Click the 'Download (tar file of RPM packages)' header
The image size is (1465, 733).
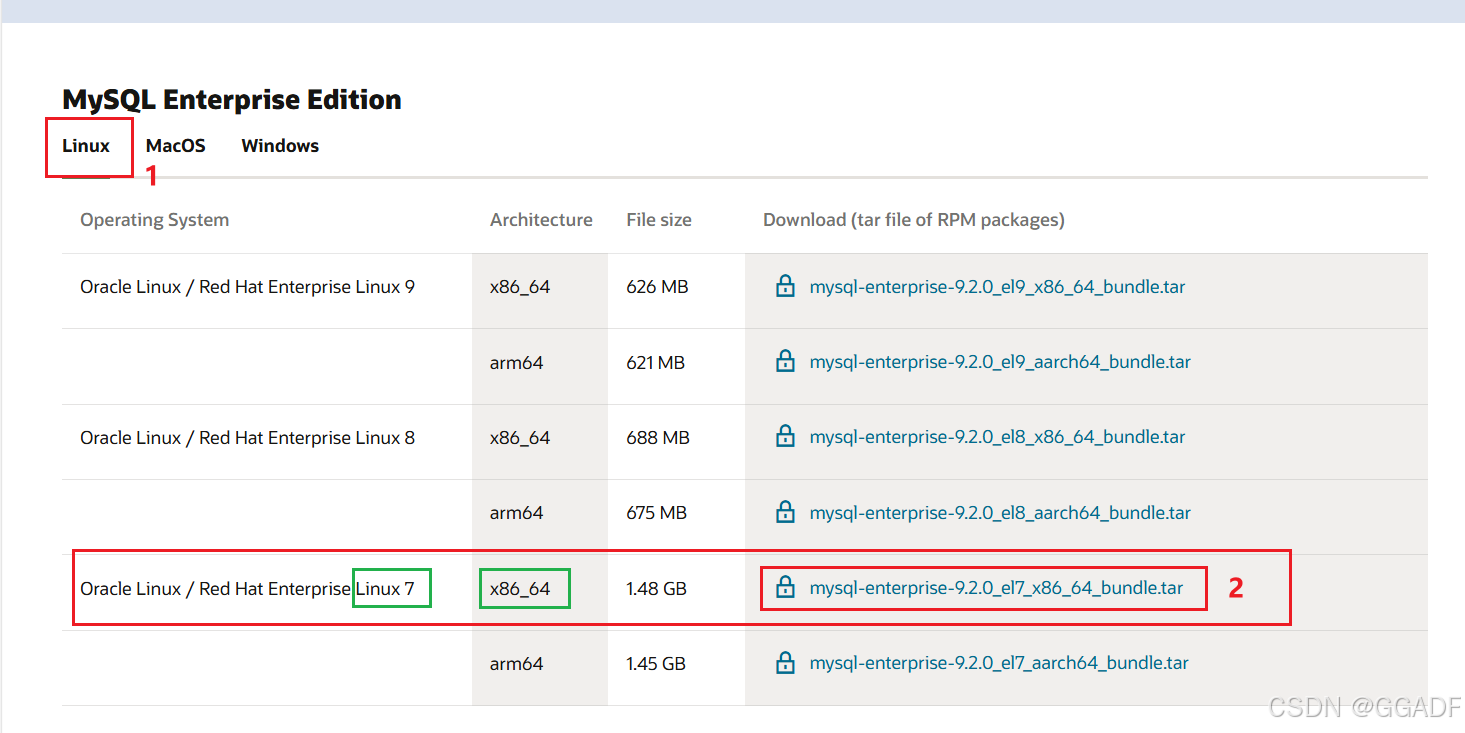click(914, 220)
